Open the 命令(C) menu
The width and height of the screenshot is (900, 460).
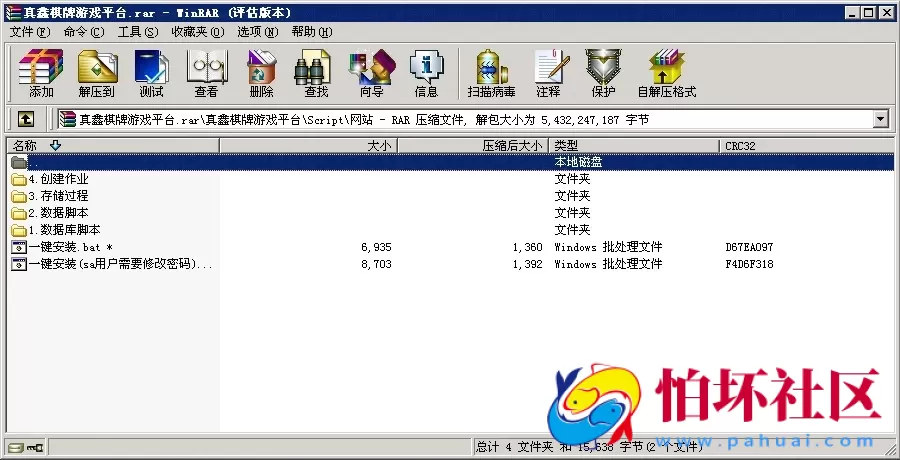(x=84, y=32)
